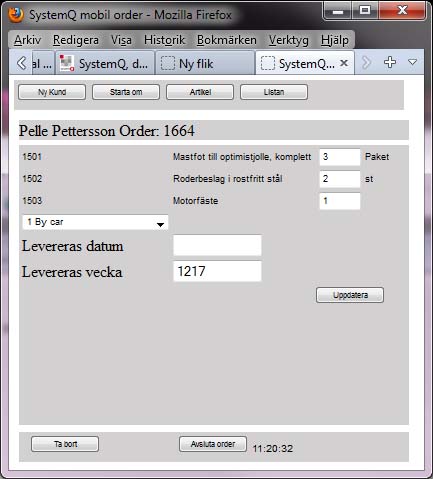Expand the '1 By car' delivery dropdown
Screen dimensions: 433x479
click(x=95, y=222)
